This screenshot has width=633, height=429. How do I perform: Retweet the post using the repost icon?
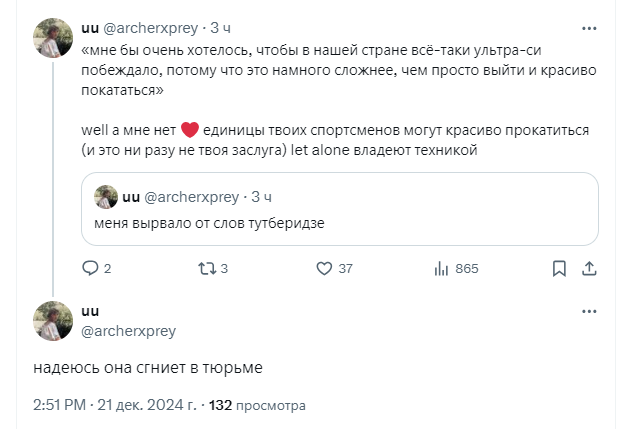coord(207,268)
